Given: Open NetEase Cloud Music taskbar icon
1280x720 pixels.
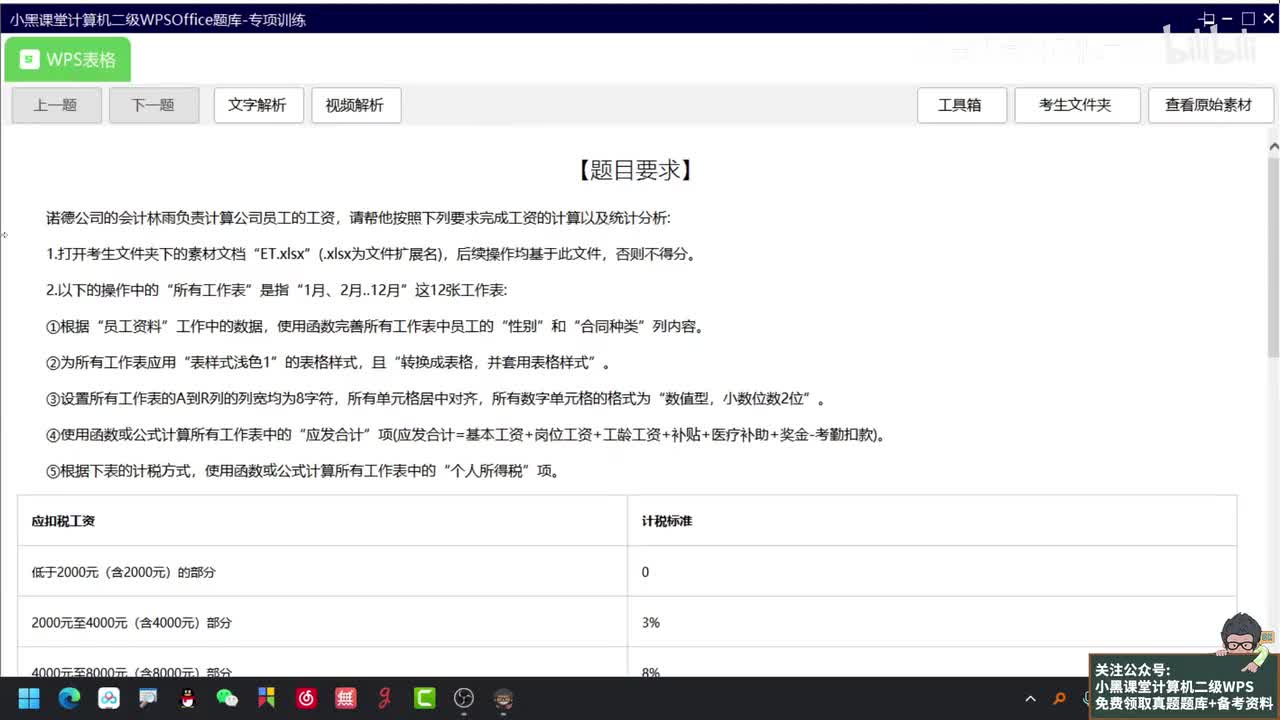Looking at the screenshot, I should click(x=306, y=698).
